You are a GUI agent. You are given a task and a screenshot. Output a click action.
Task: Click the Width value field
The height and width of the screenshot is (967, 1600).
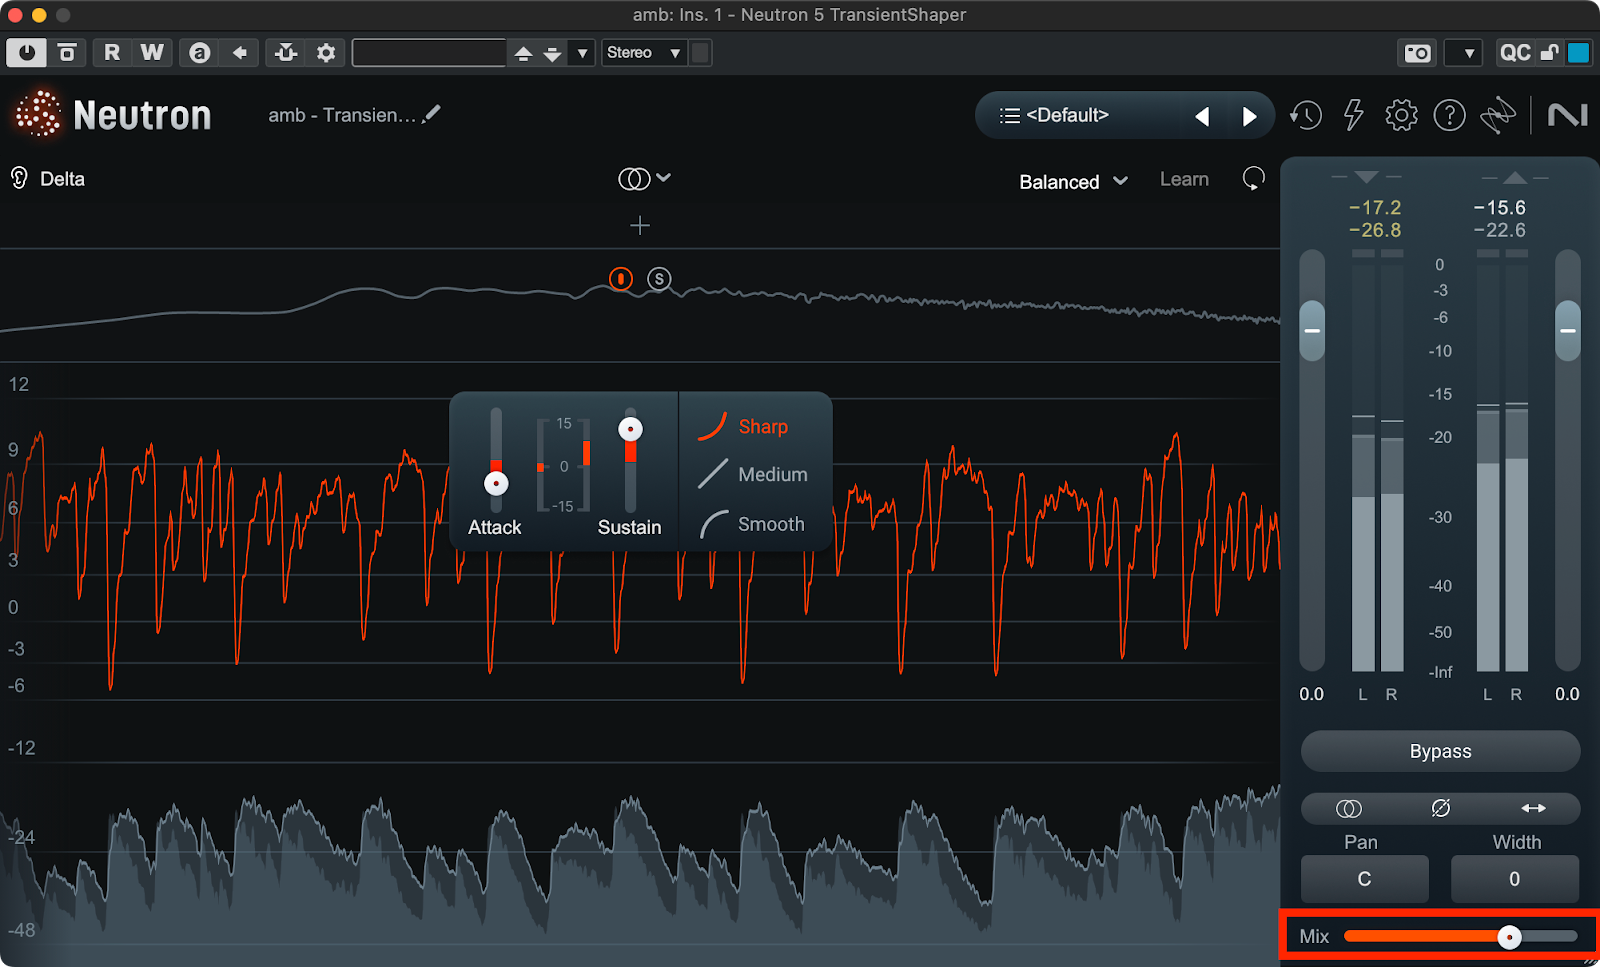tap(1514, 879)
